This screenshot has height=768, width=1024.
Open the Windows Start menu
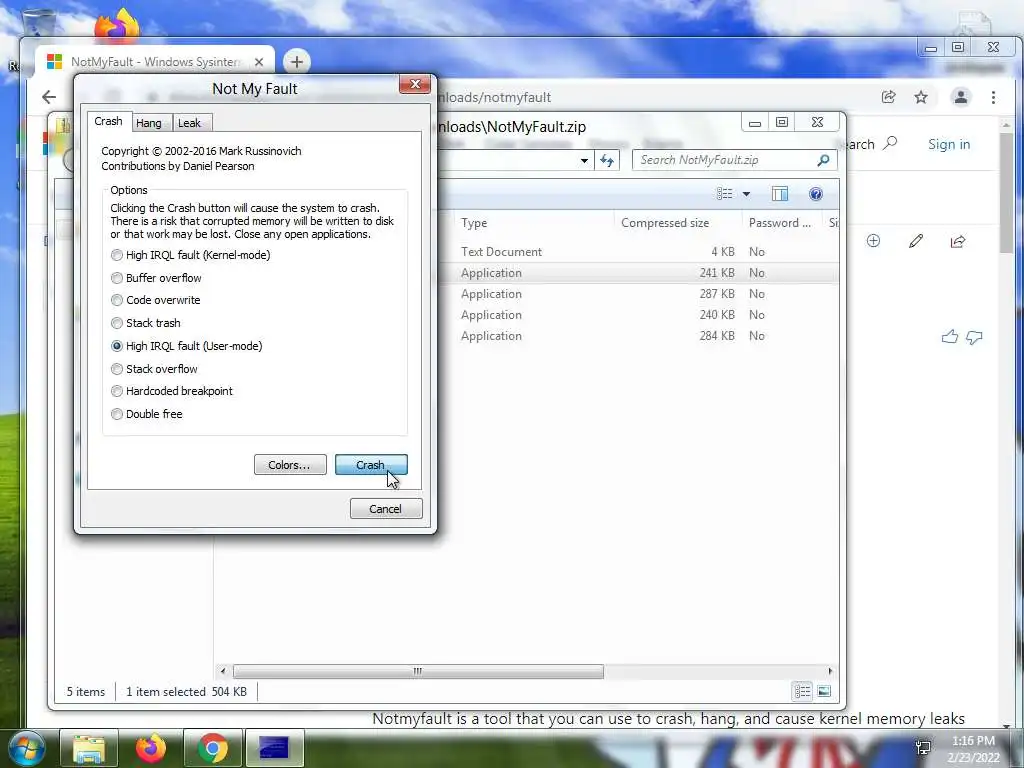(26, 748)
